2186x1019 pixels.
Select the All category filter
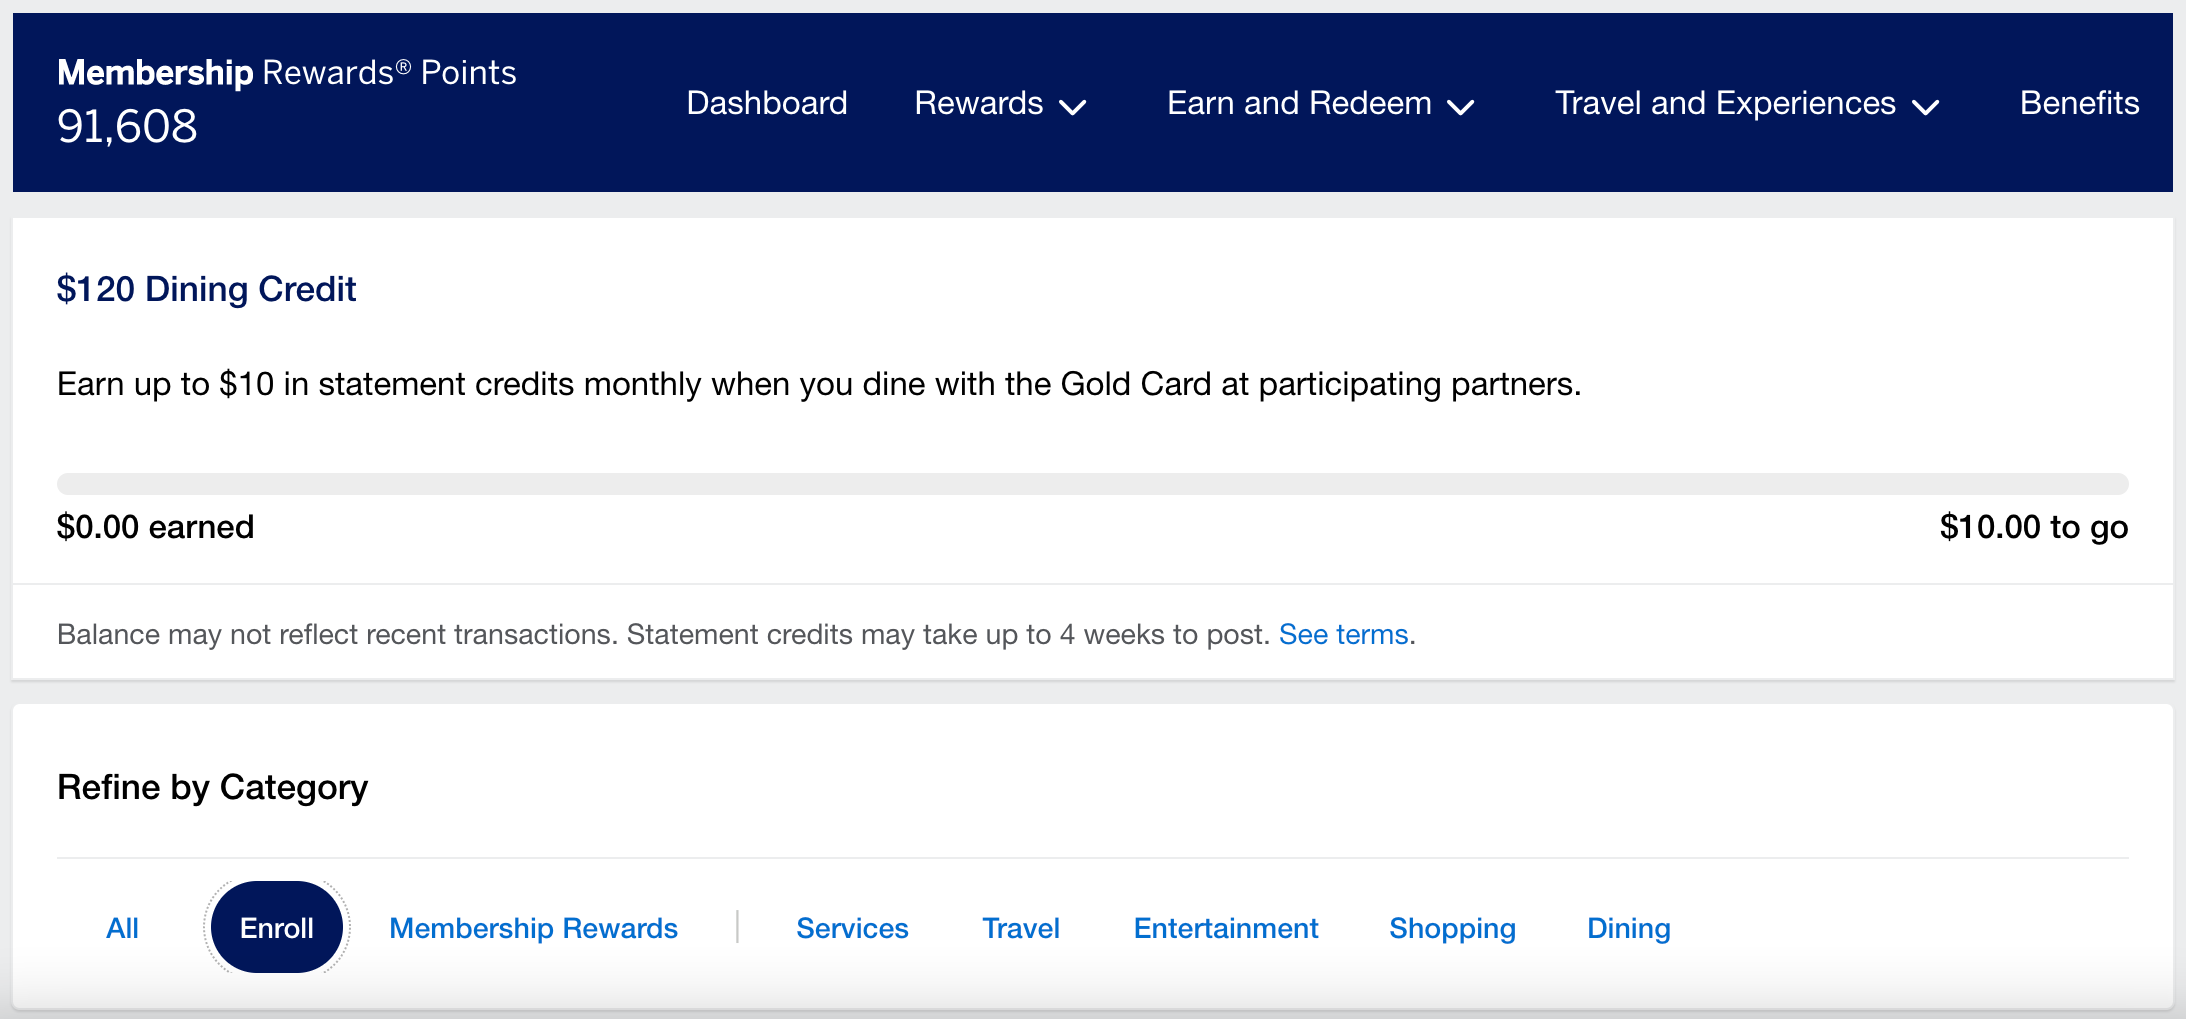[x=122, y=928]
